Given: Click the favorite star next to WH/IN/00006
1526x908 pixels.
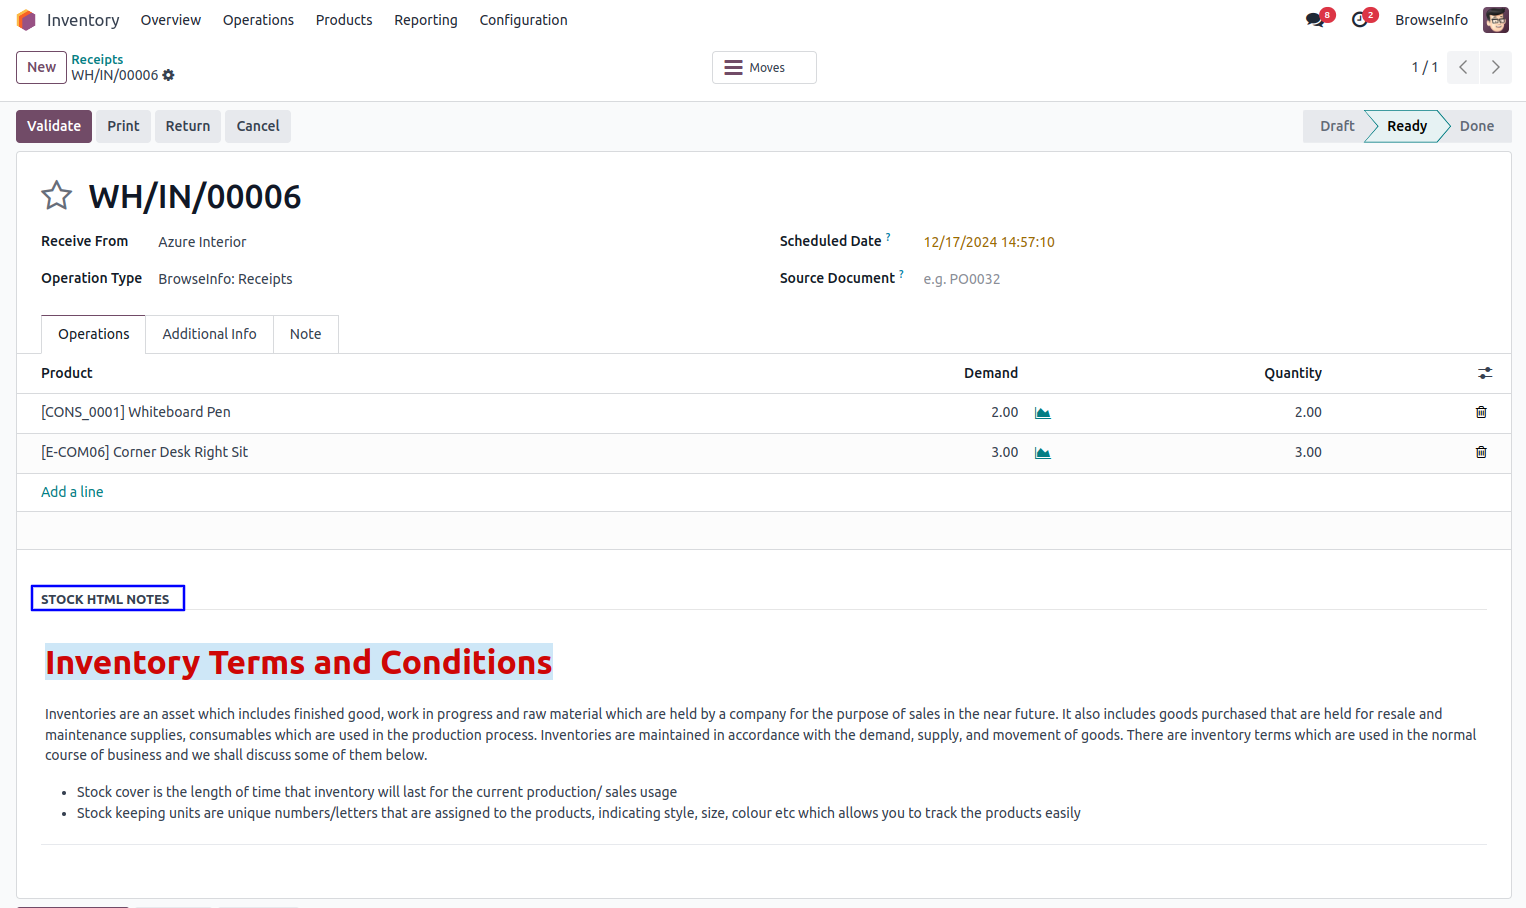Looking at the screenshot, I should tap(57, 195).
